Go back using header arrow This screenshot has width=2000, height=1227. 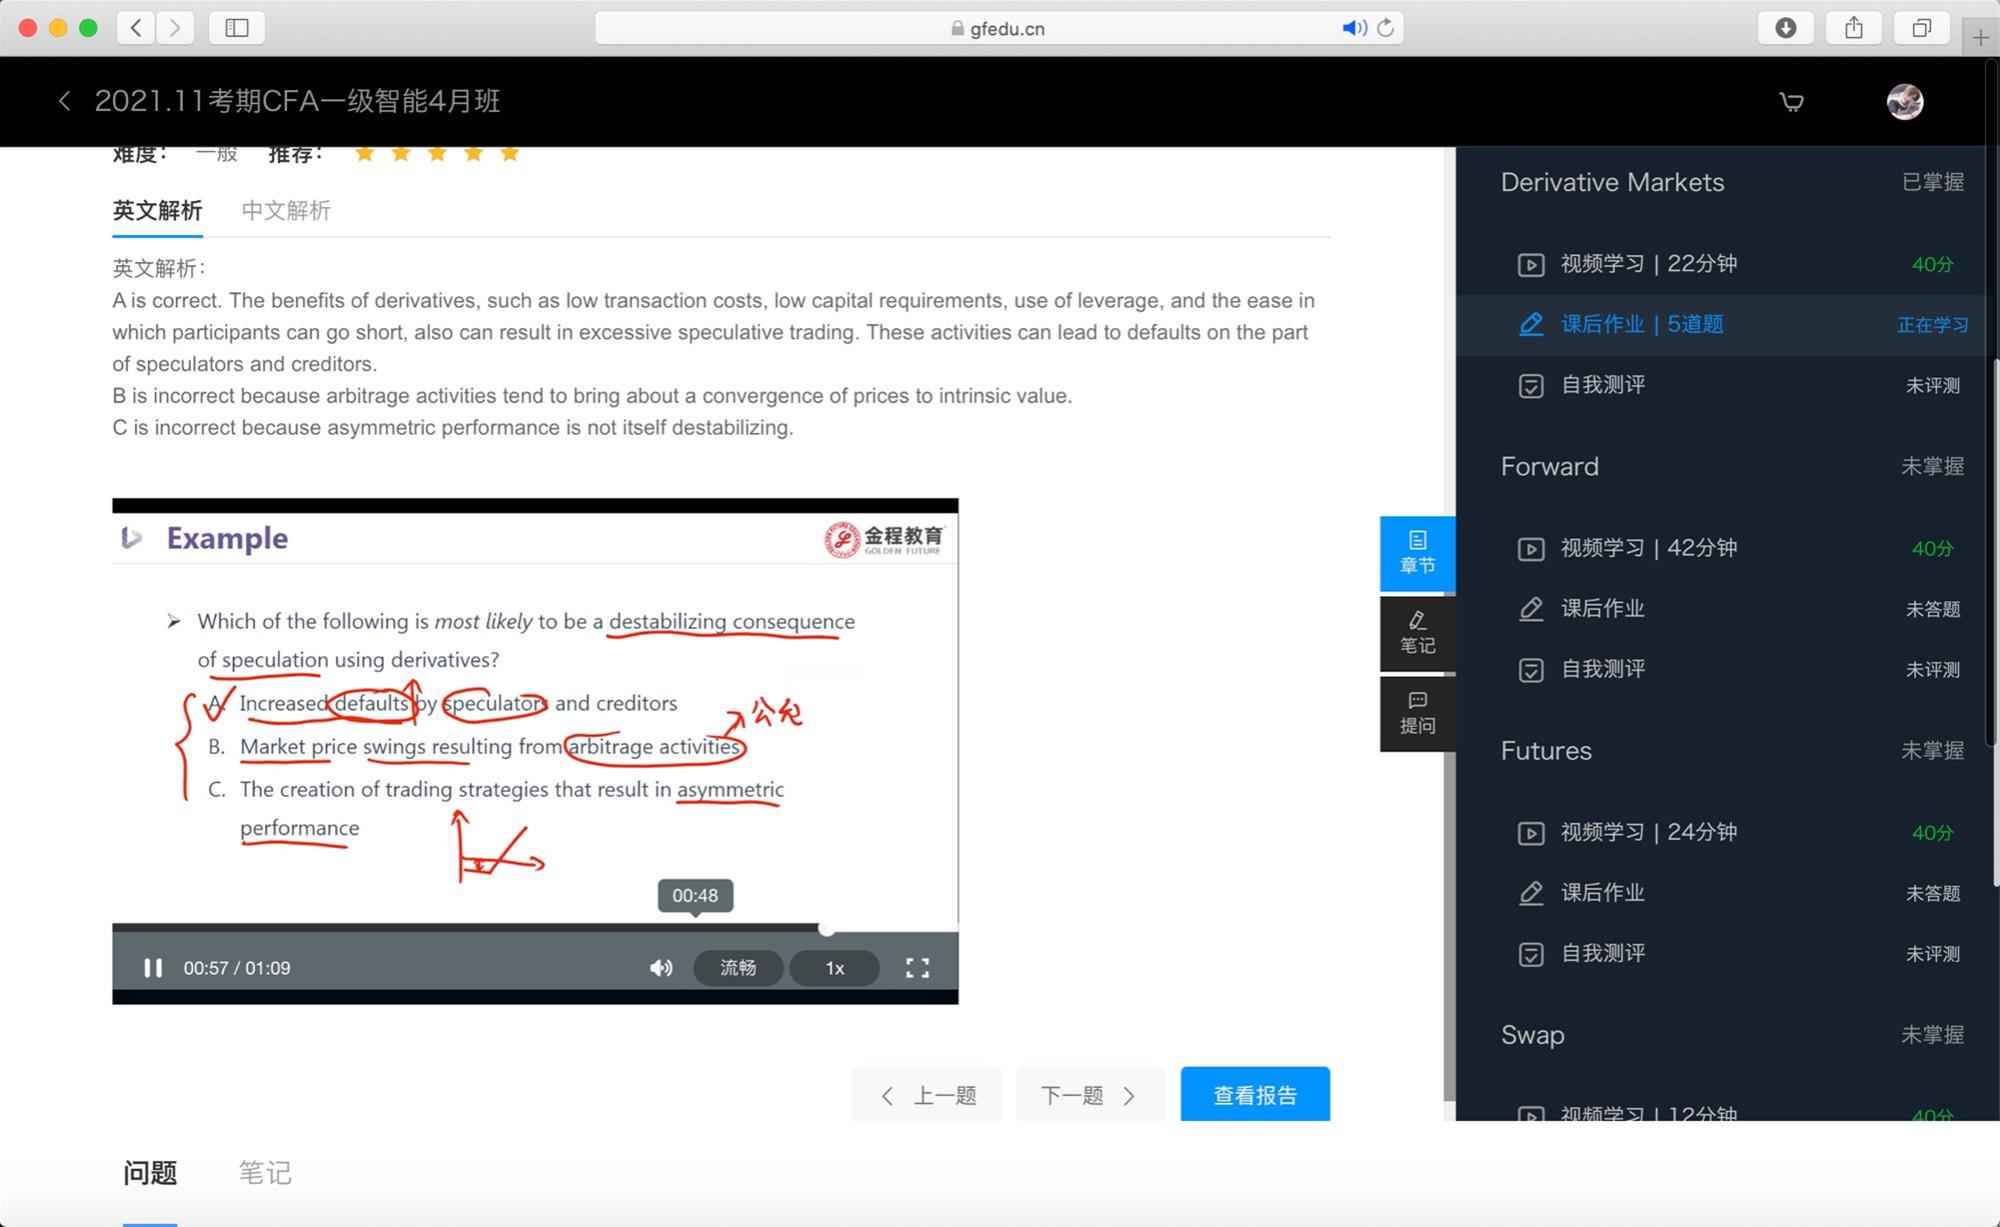click(65, 101)
